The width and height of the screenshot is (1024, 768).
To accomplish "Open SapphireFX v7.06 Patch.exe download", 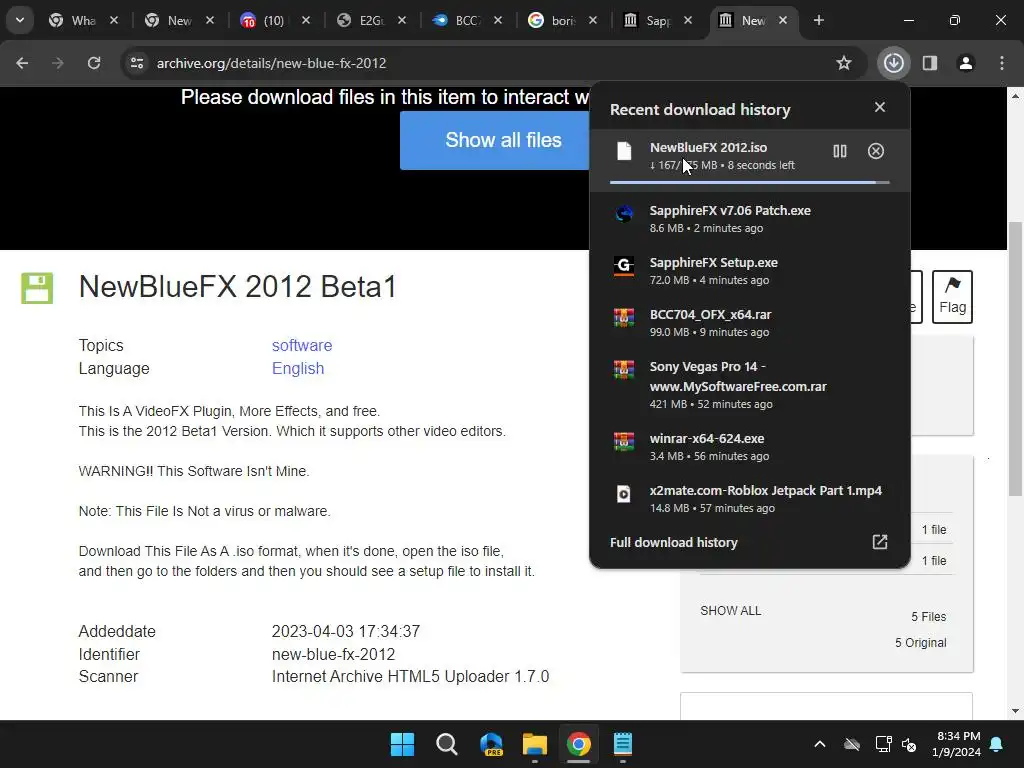I will [x=750, y=219].
